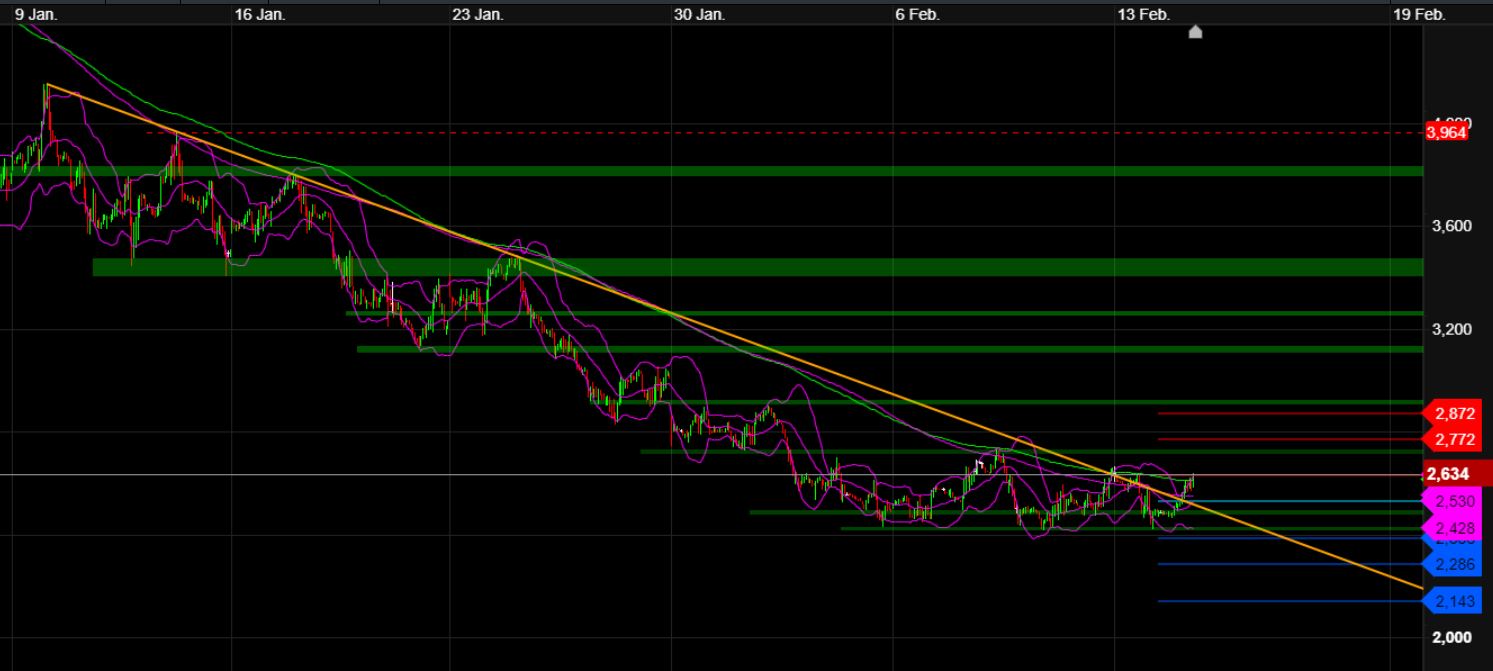This screenshot has height=671, width=1493.
Task: Click the current price tag 2,634
Action: coord(1447,474)
